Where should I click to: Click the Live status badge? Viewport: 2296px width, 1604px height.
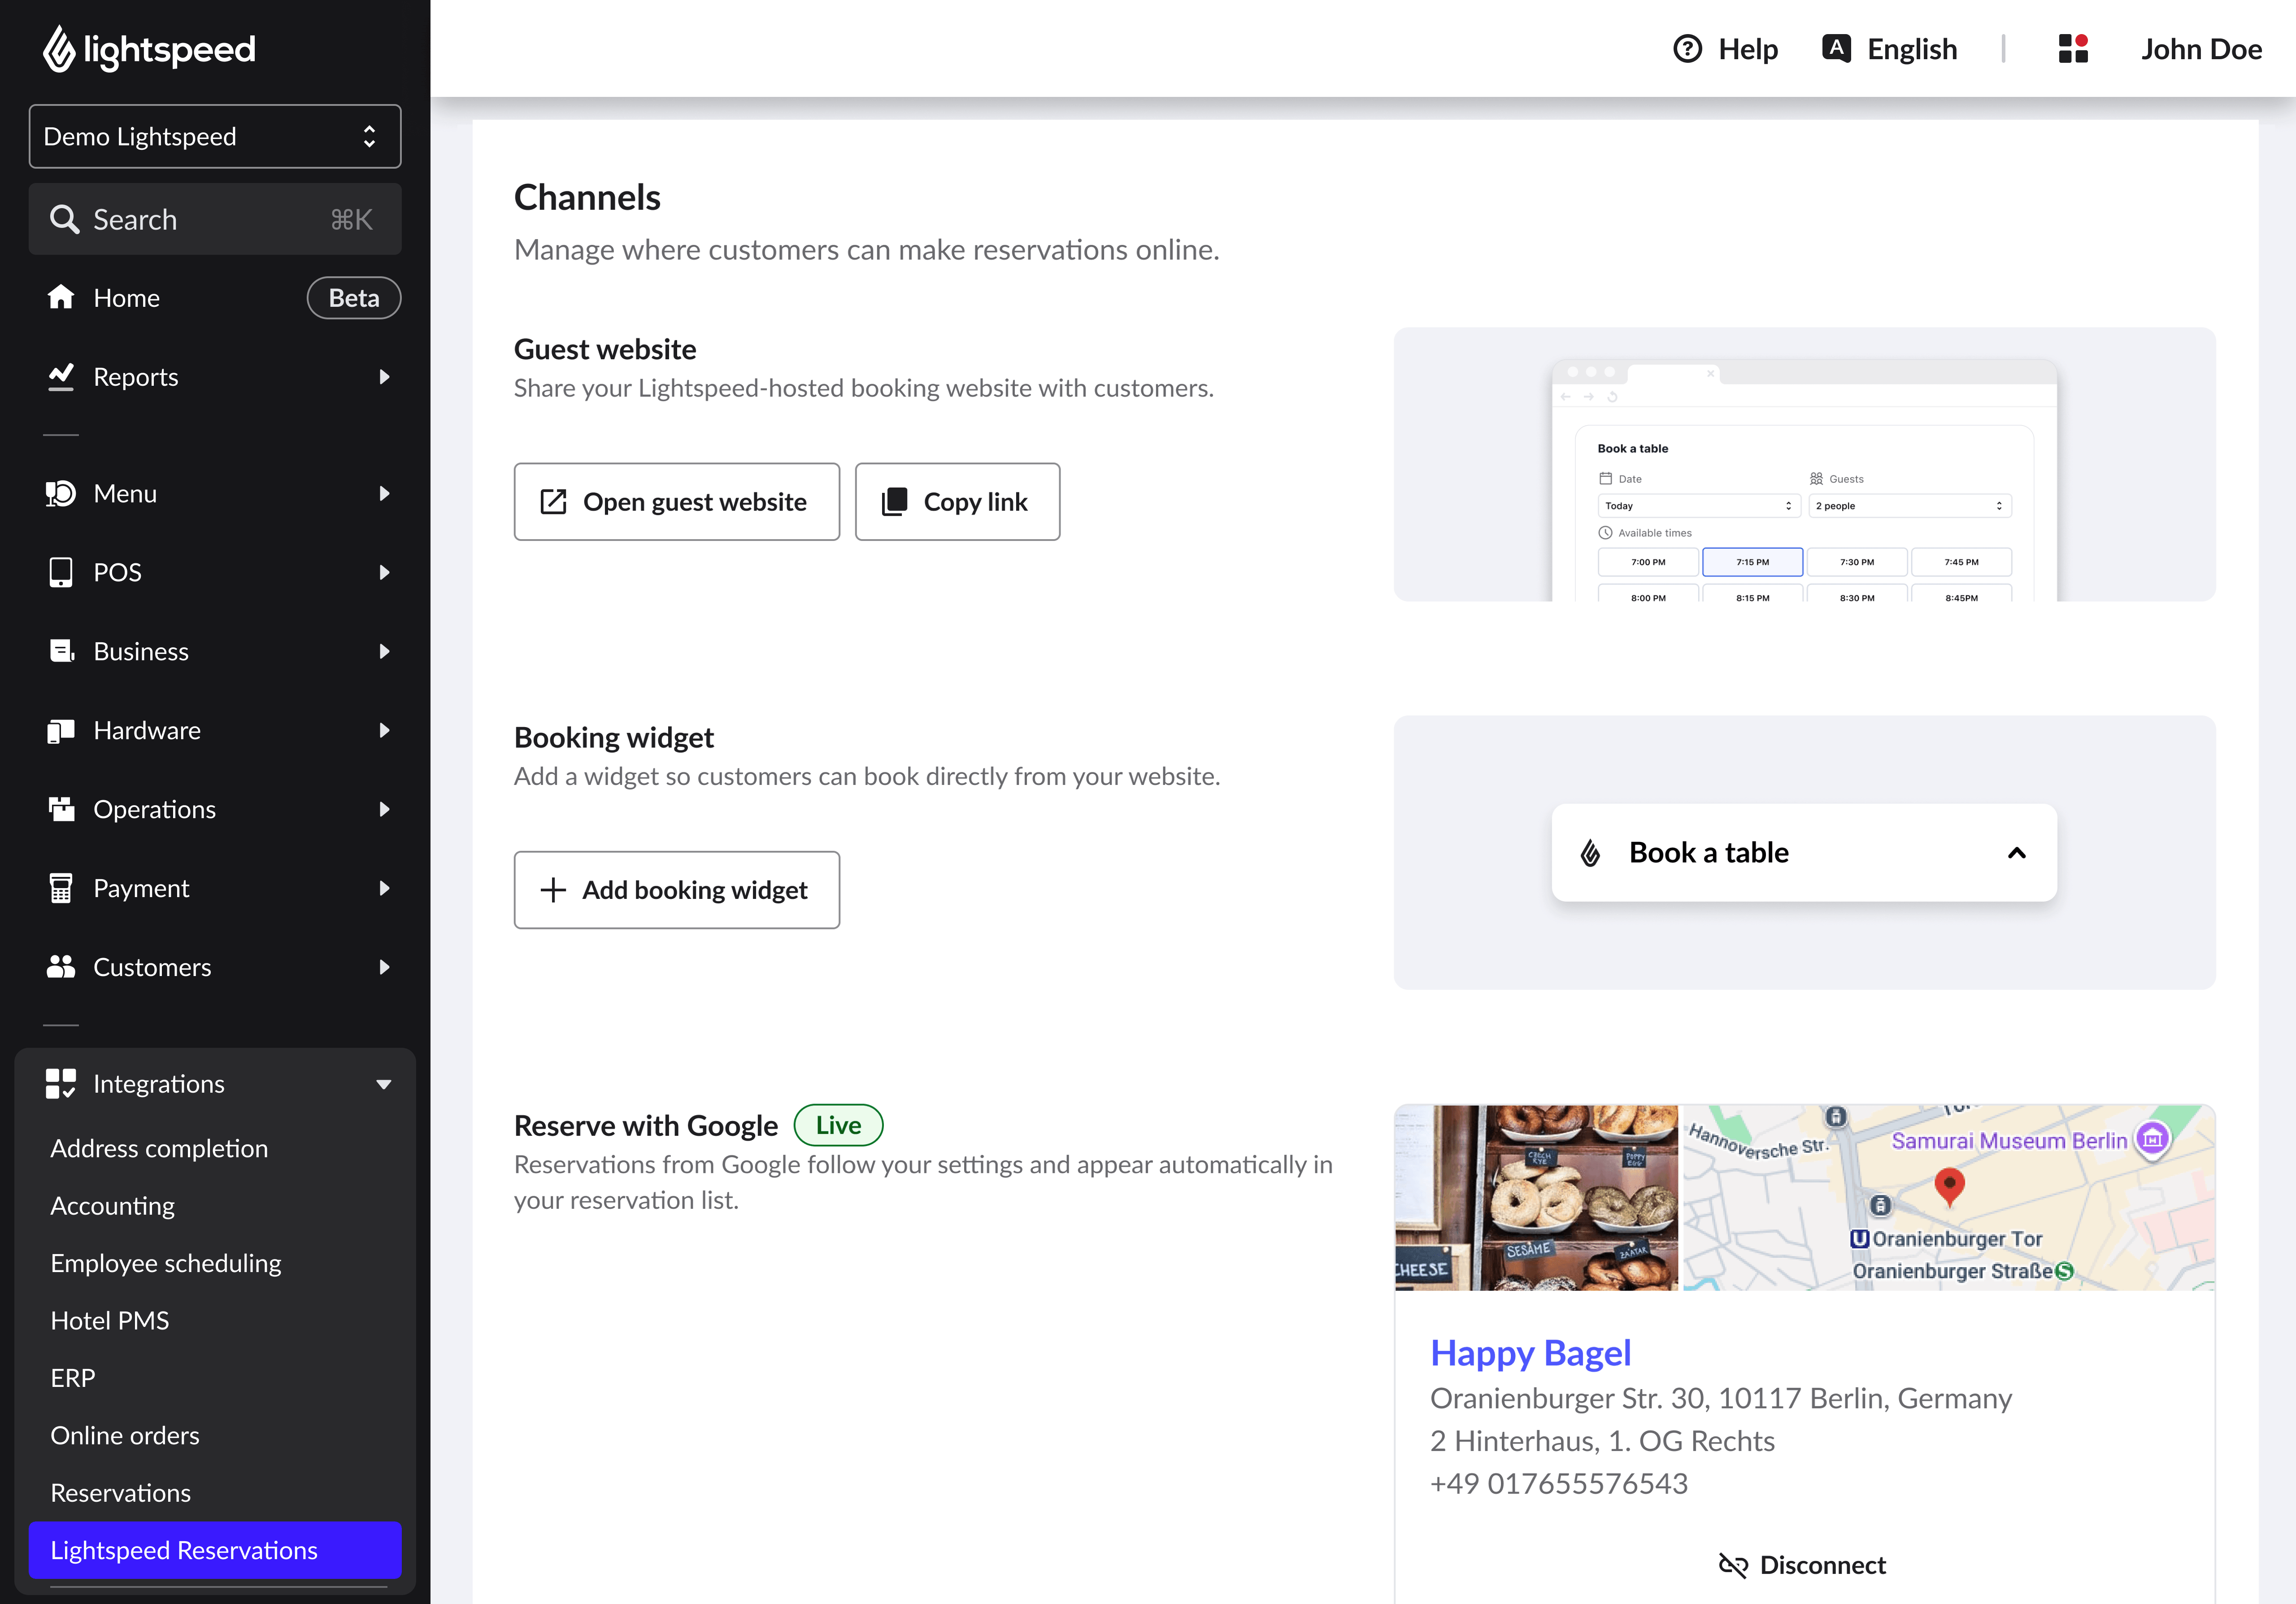pyautogui.click(x=838, y=1125)
